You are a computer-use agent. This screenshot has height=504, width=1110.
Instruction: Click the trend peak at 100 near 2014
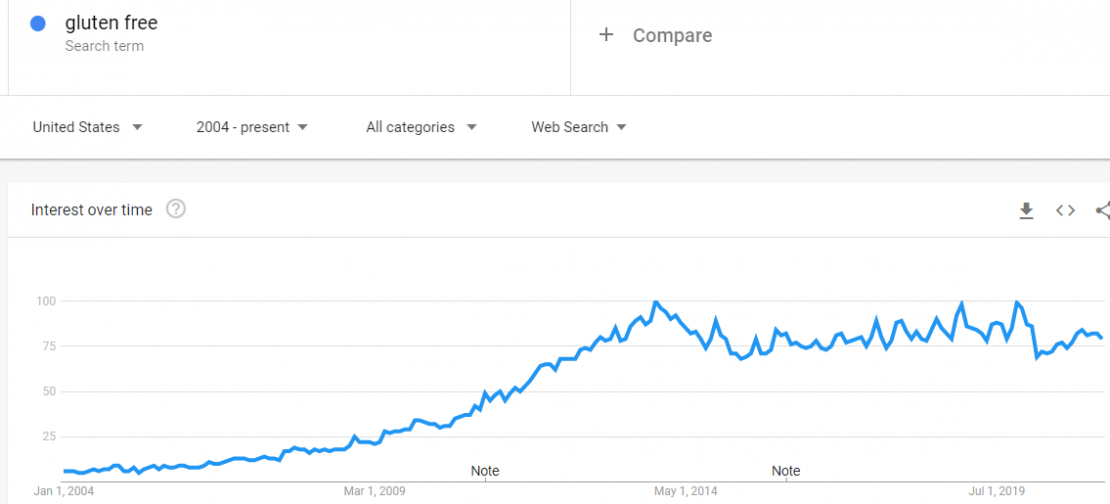pyautogui.click(x=656, y=302)
